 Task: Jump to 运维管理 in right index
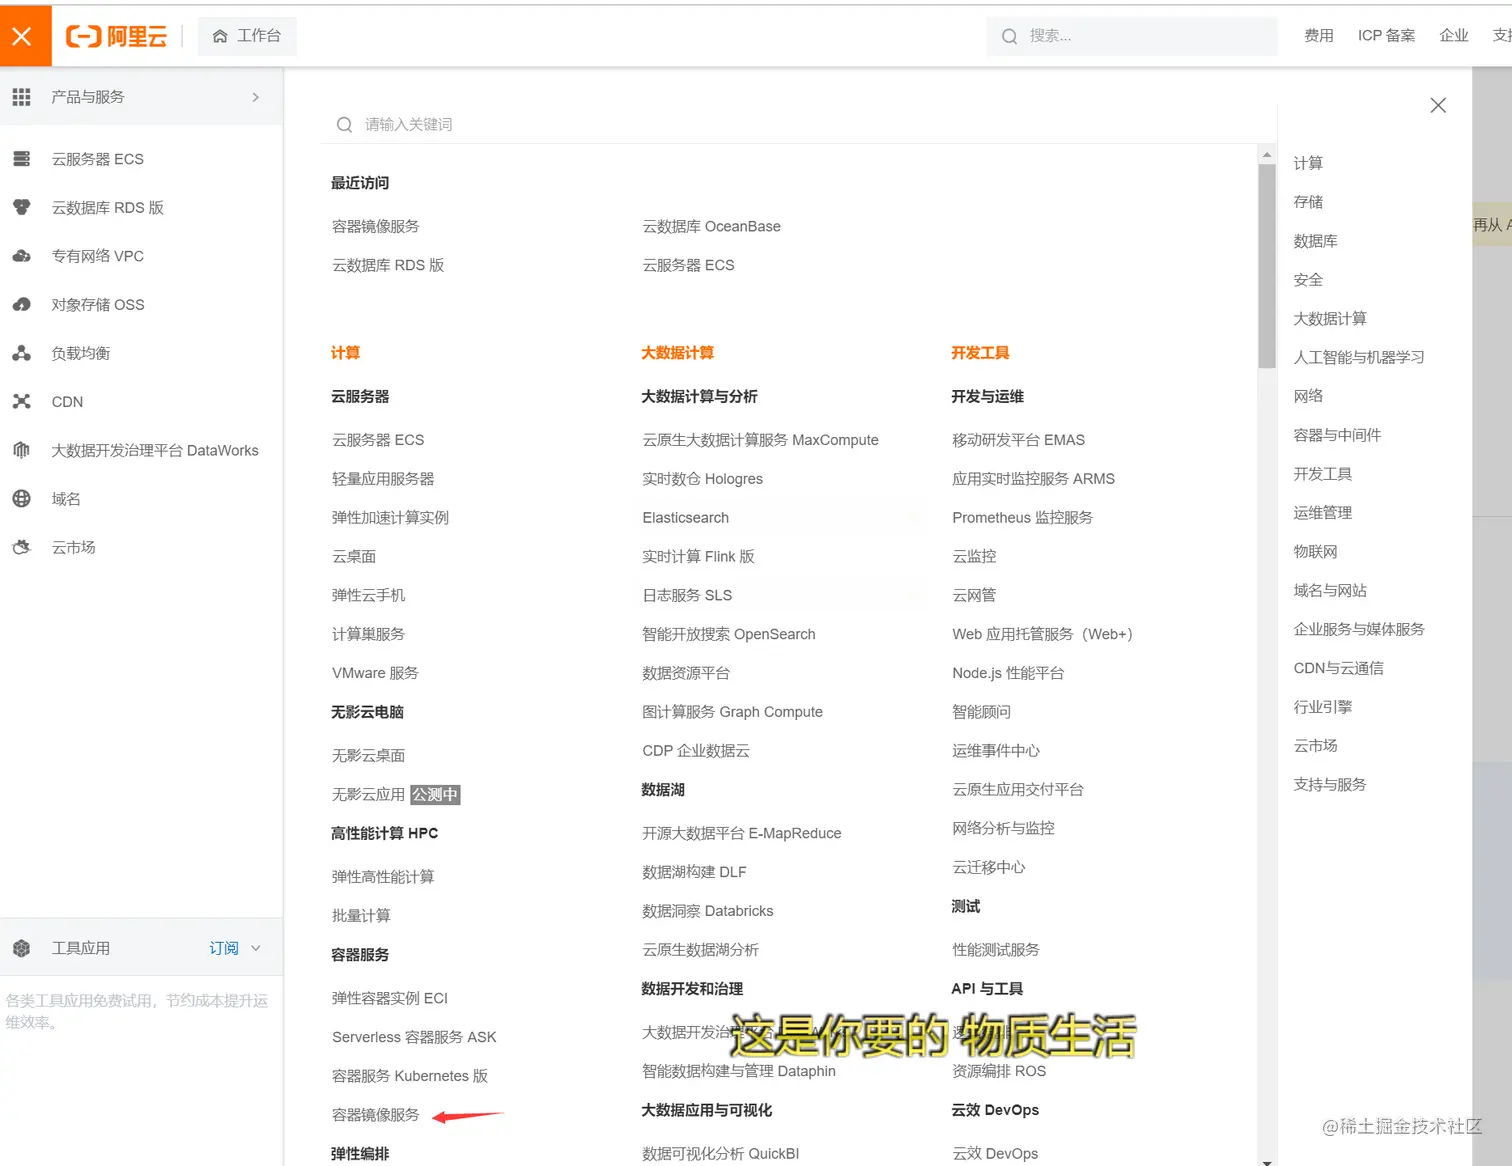[1322, 513]
